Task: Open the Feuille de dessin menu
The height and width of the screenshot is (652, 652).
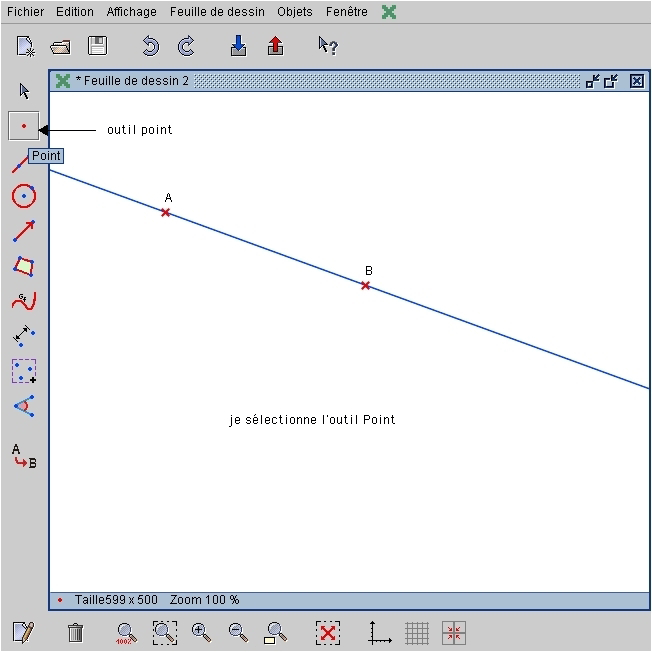Action: 217,12
